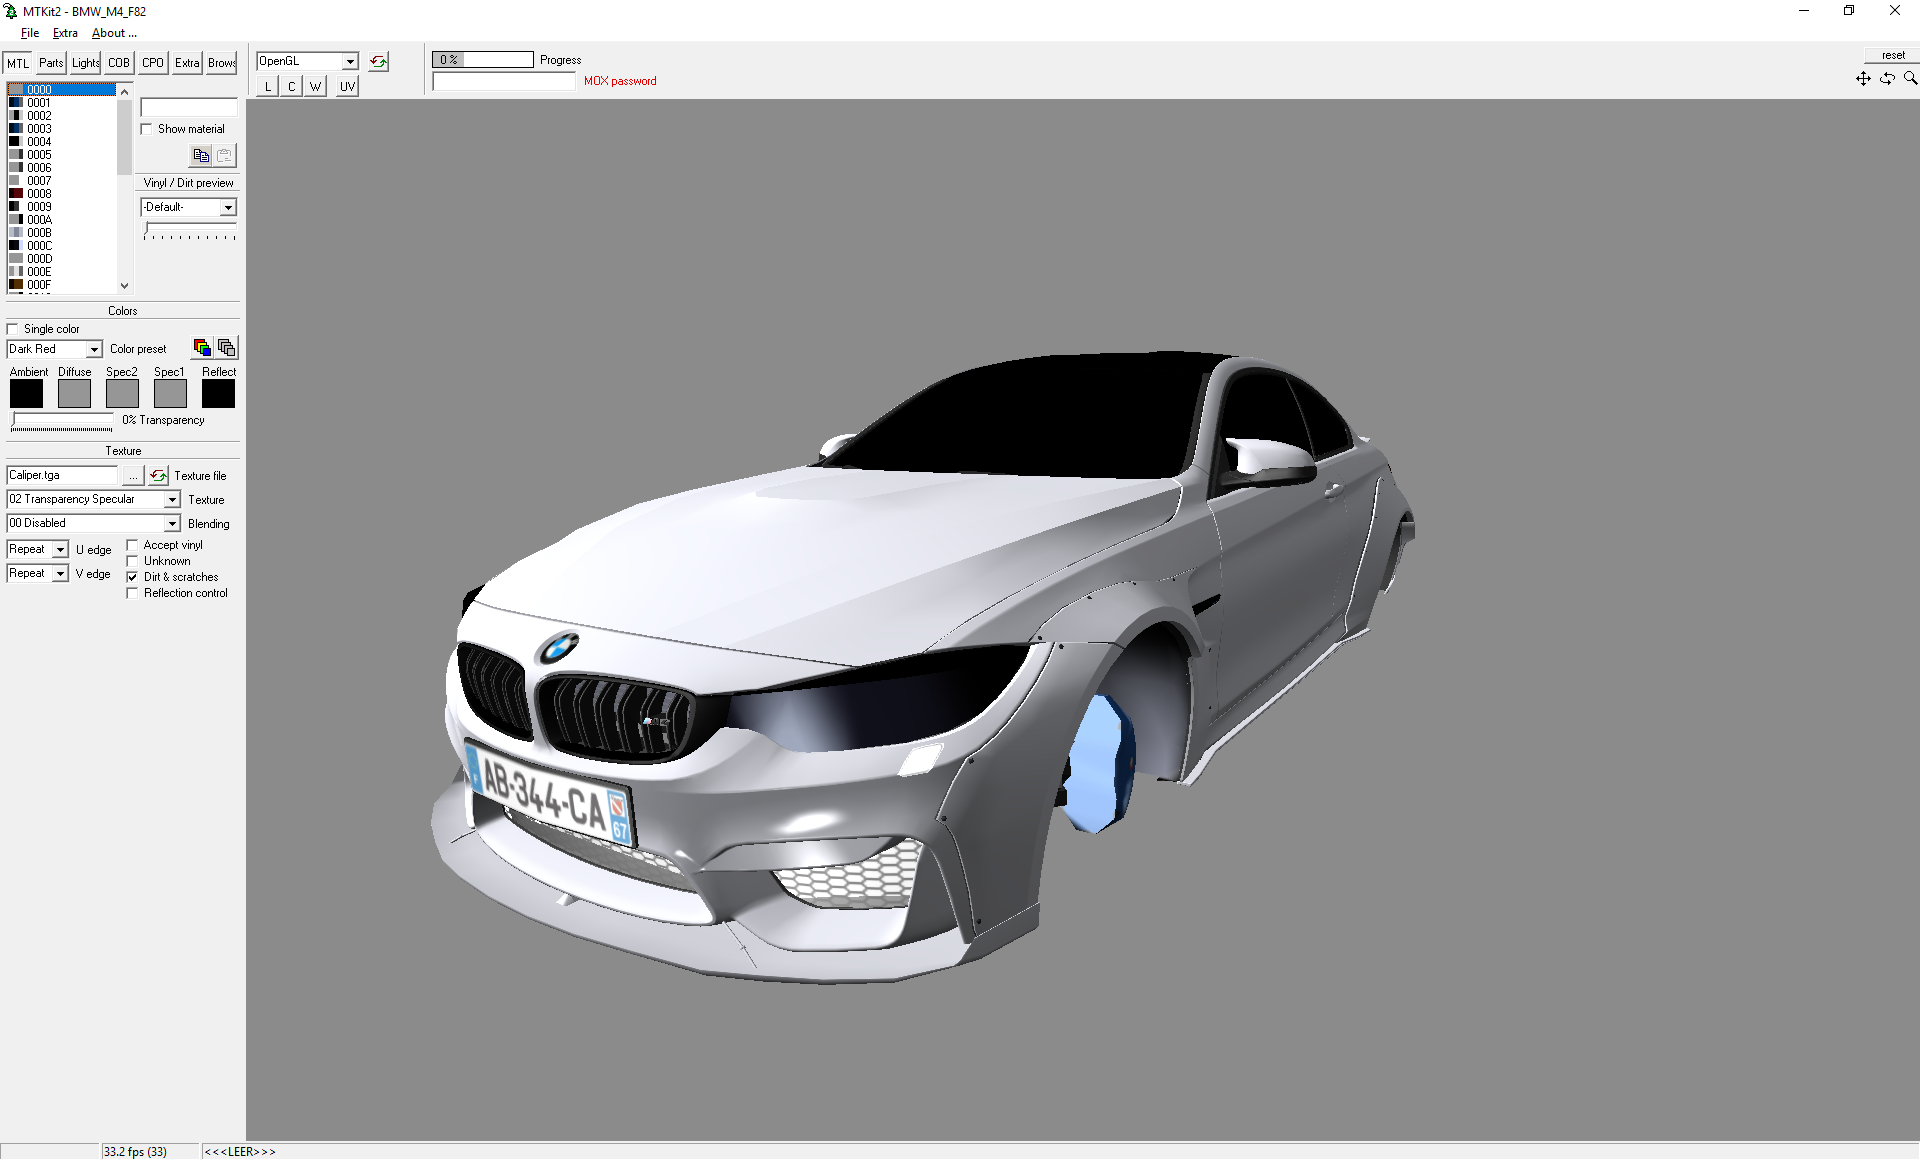Select material 0001 in the list

61,103
